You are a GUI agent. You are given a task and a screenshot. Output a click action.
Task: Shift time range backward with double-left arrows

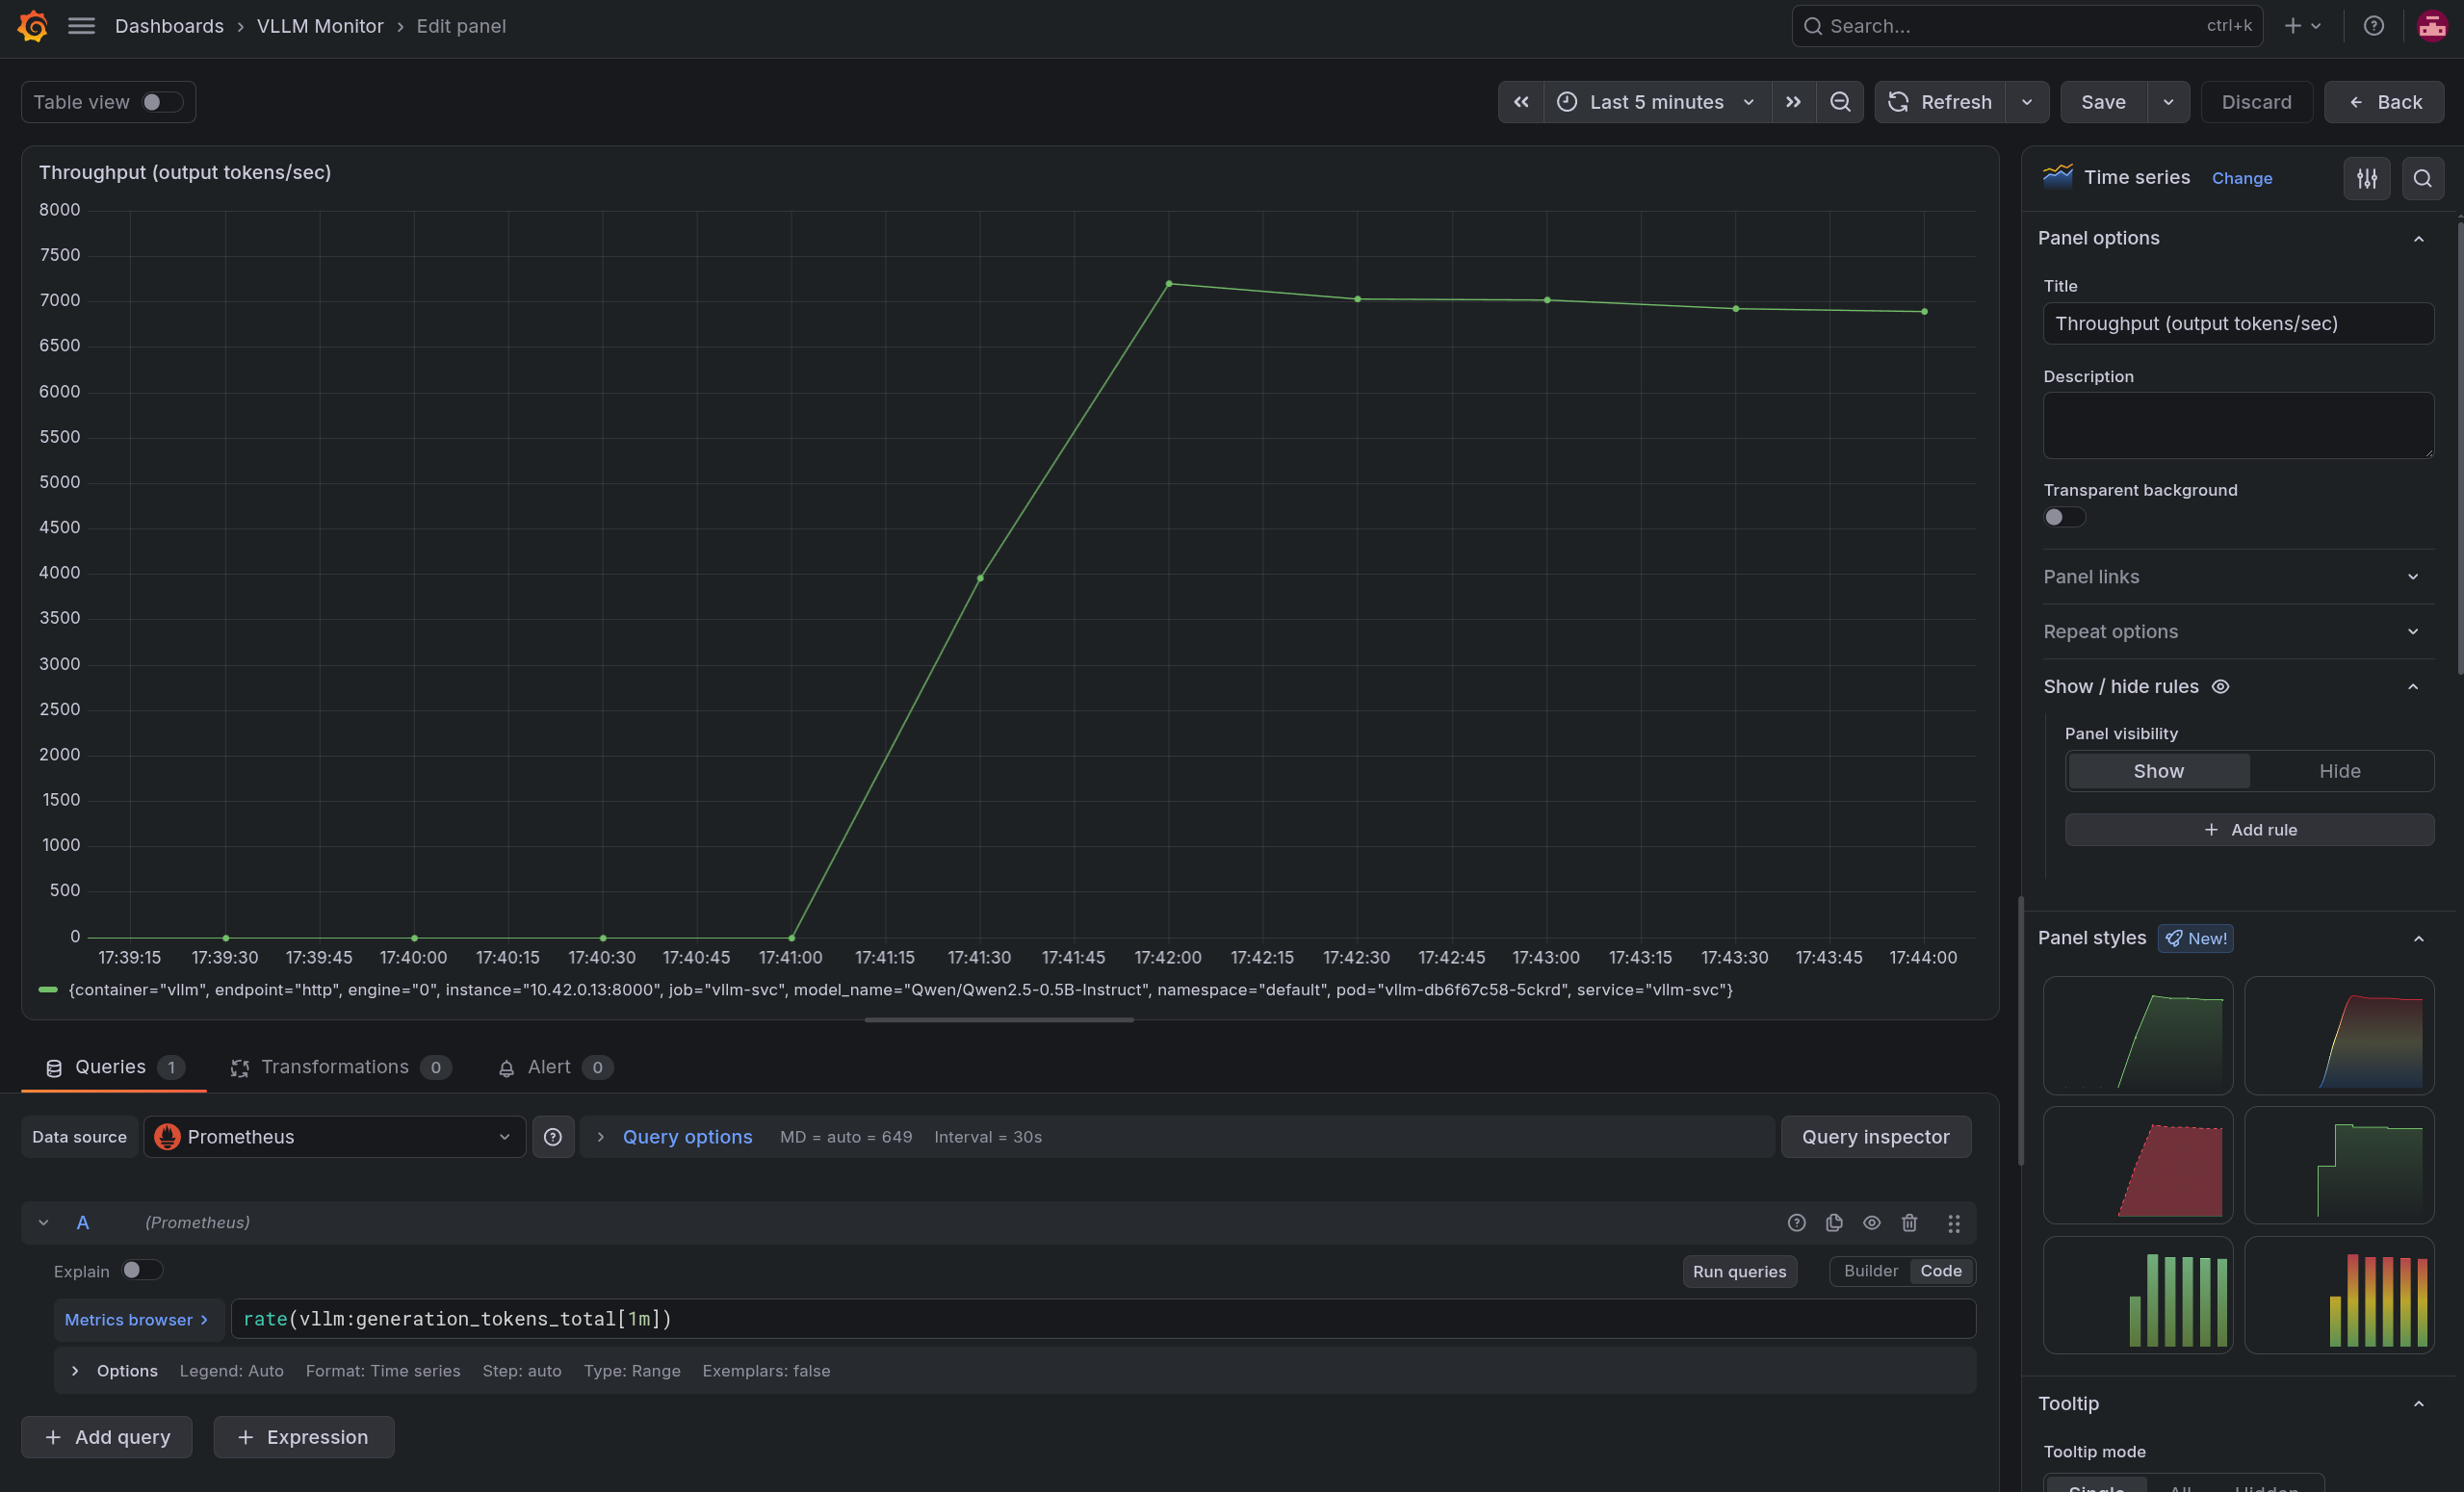(x=1521, y=102)
